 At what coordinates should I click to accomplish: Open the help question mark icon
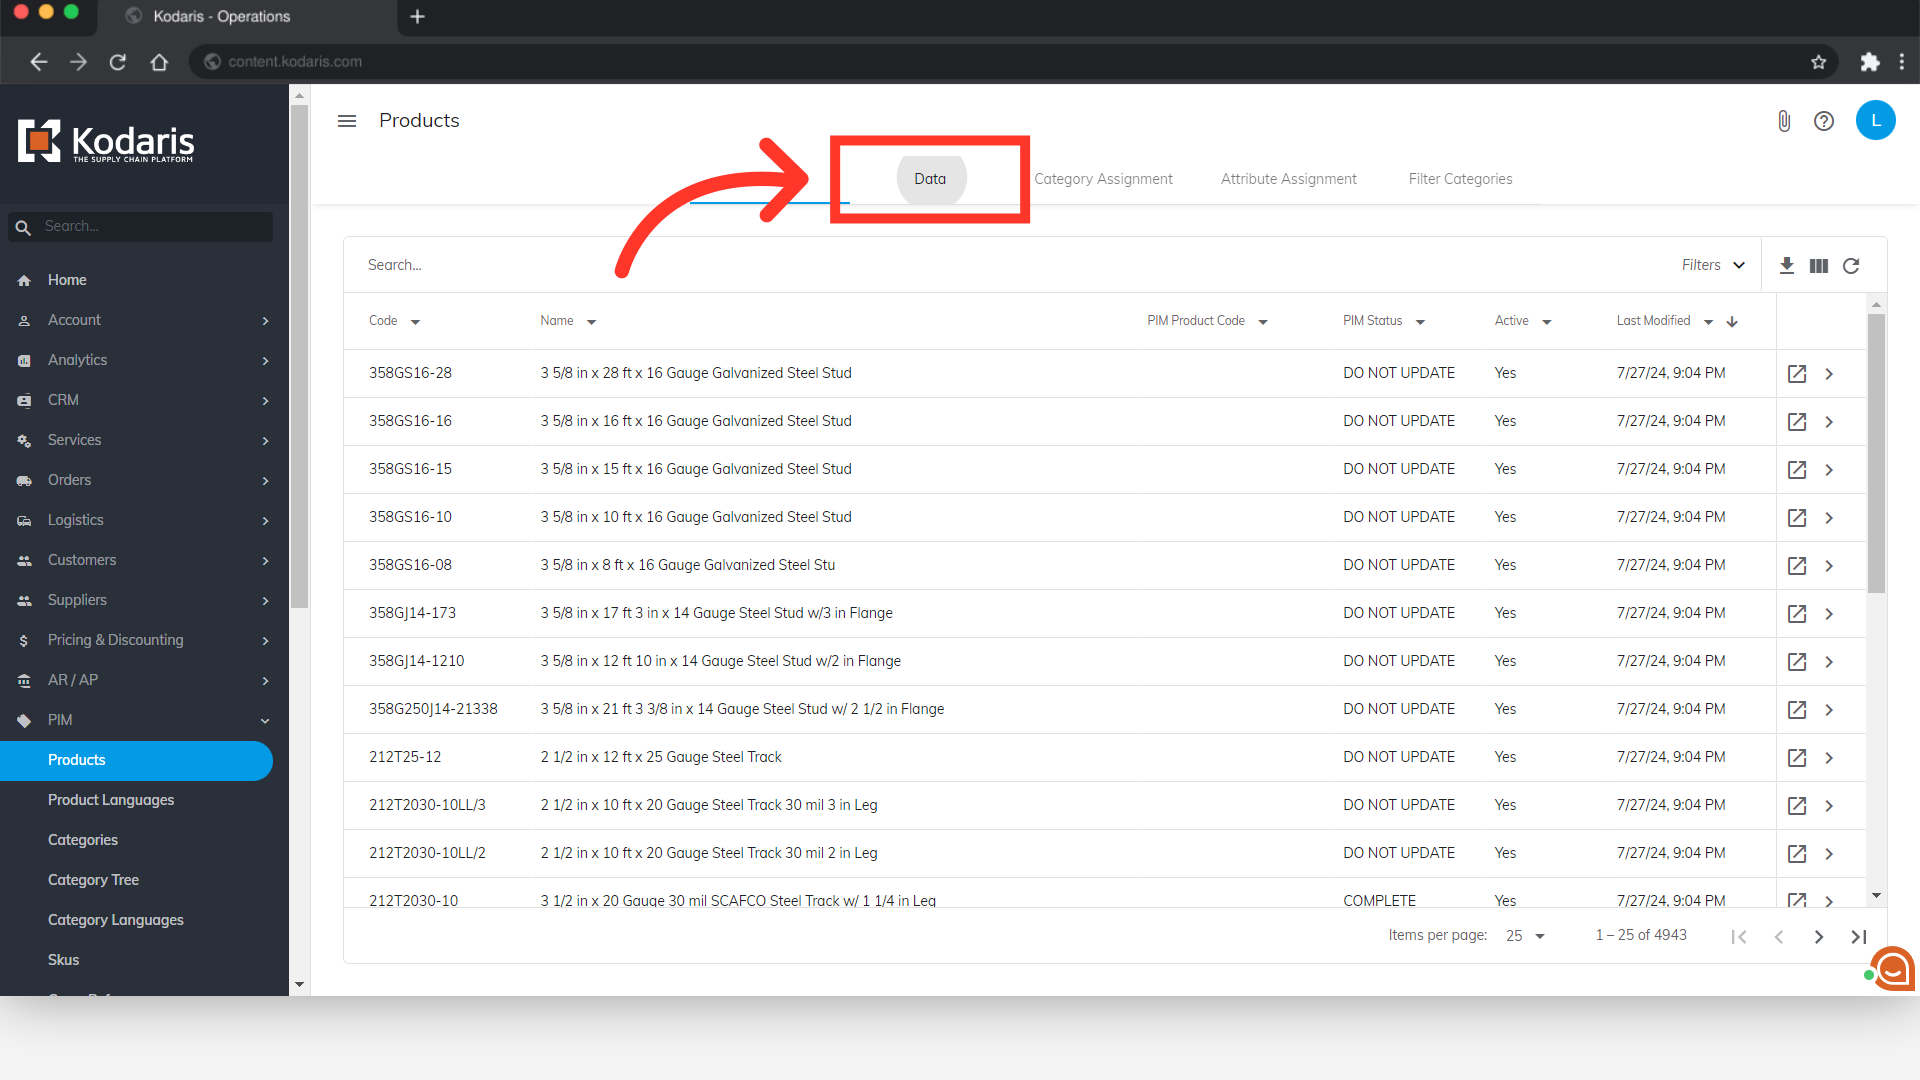(x=1824, y=121)
